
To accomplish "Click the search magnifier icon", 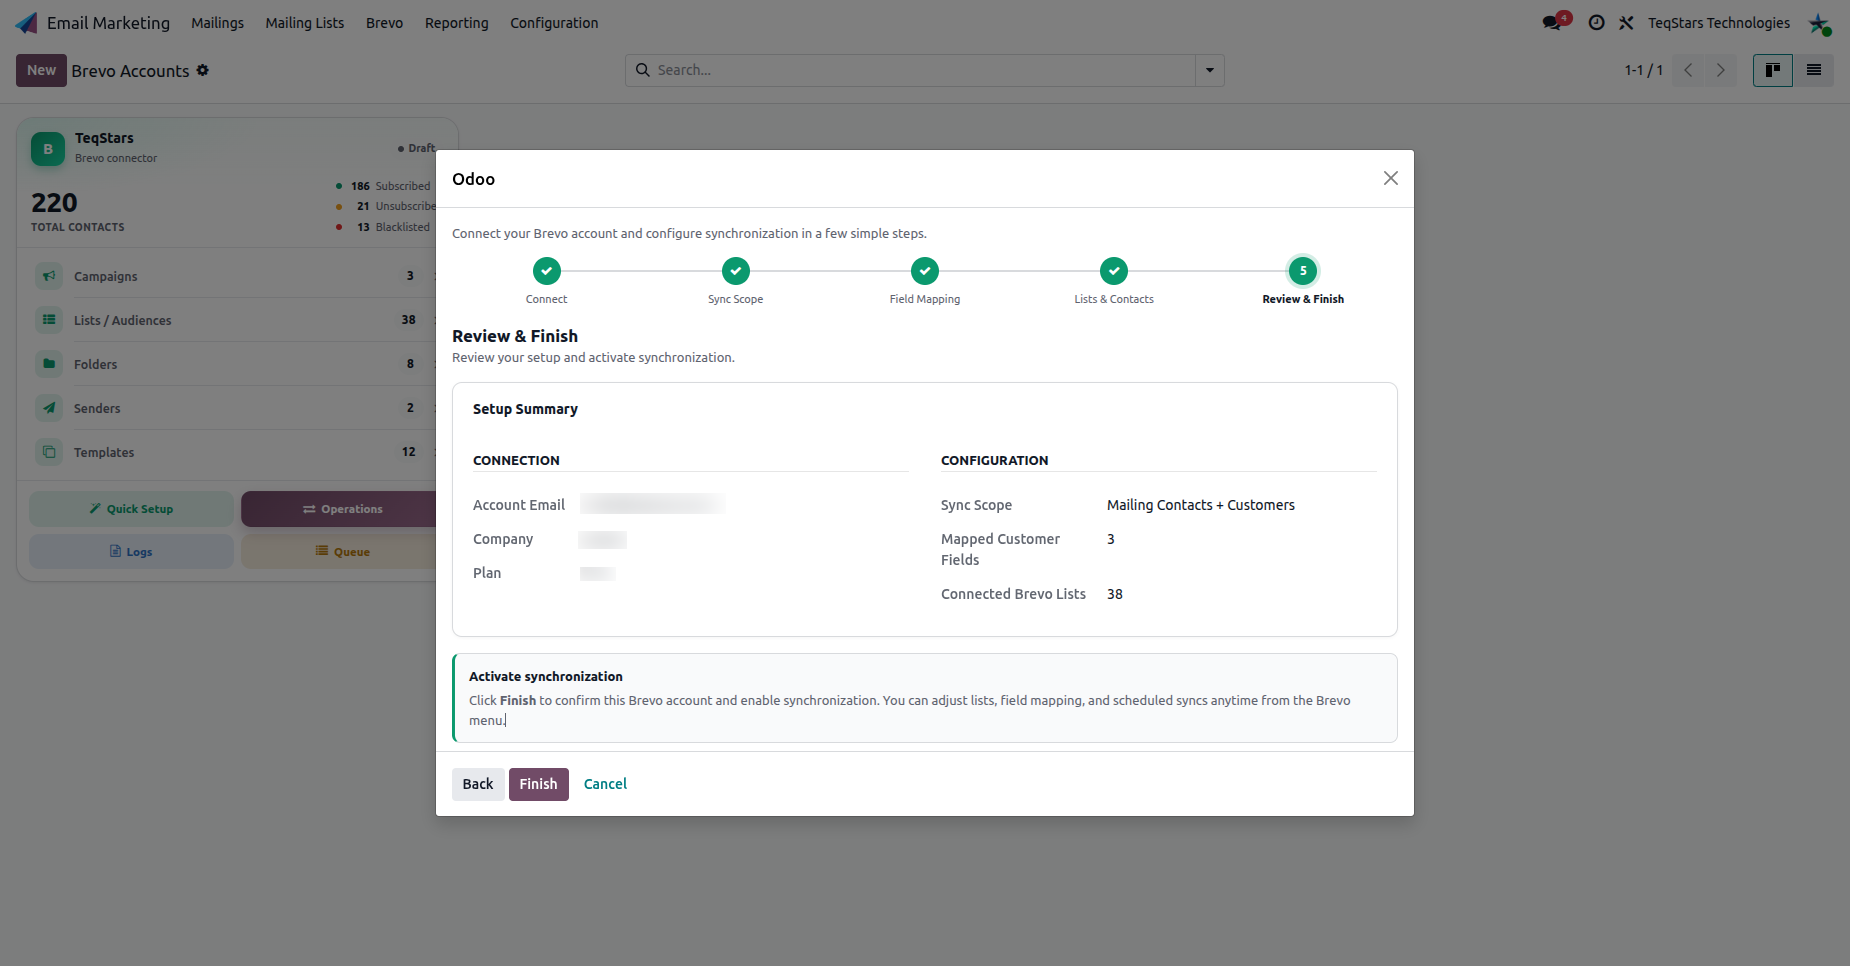I will tap(643, 70).
